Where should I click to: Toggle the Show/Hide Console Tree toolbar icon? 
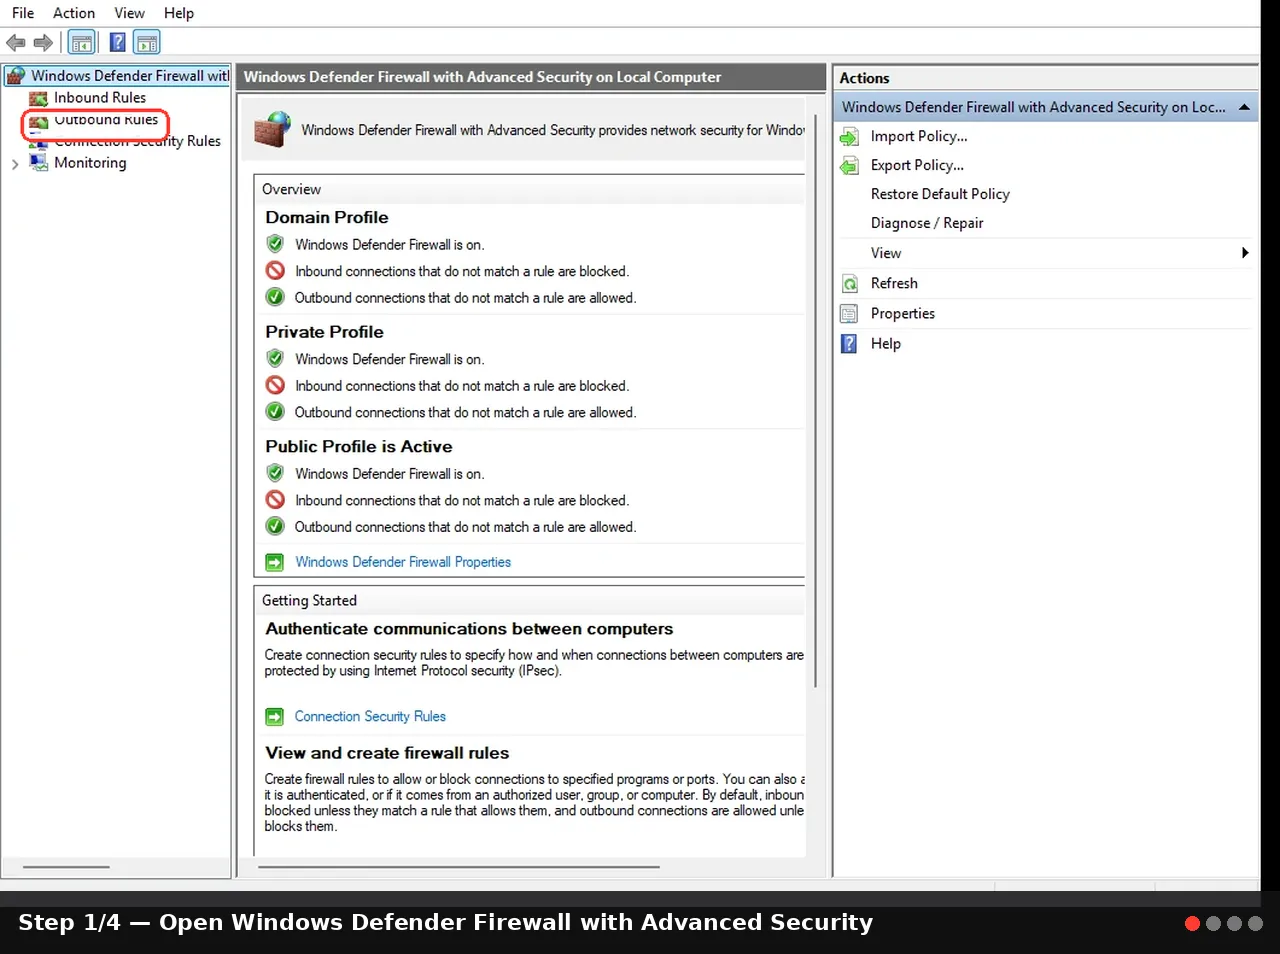click(x=82, y=42)
